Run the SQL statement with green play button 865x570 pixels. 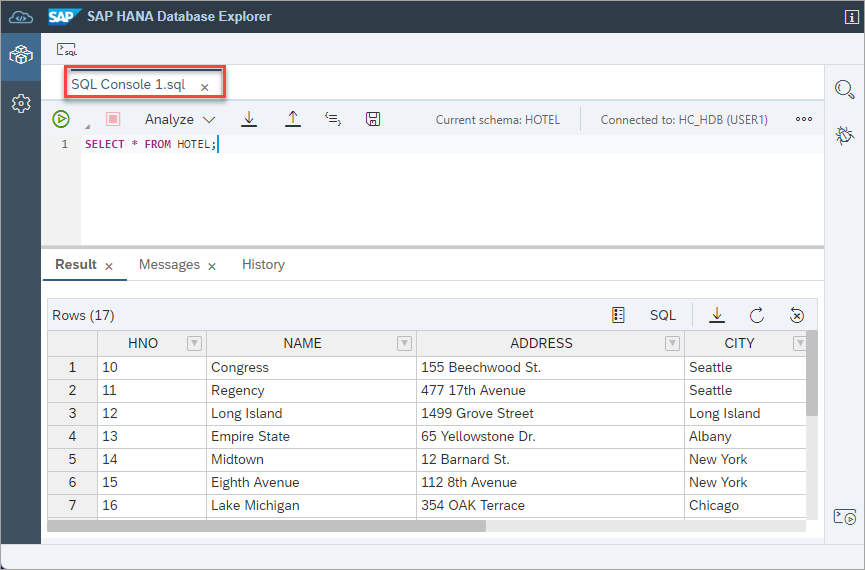[61, 119]
